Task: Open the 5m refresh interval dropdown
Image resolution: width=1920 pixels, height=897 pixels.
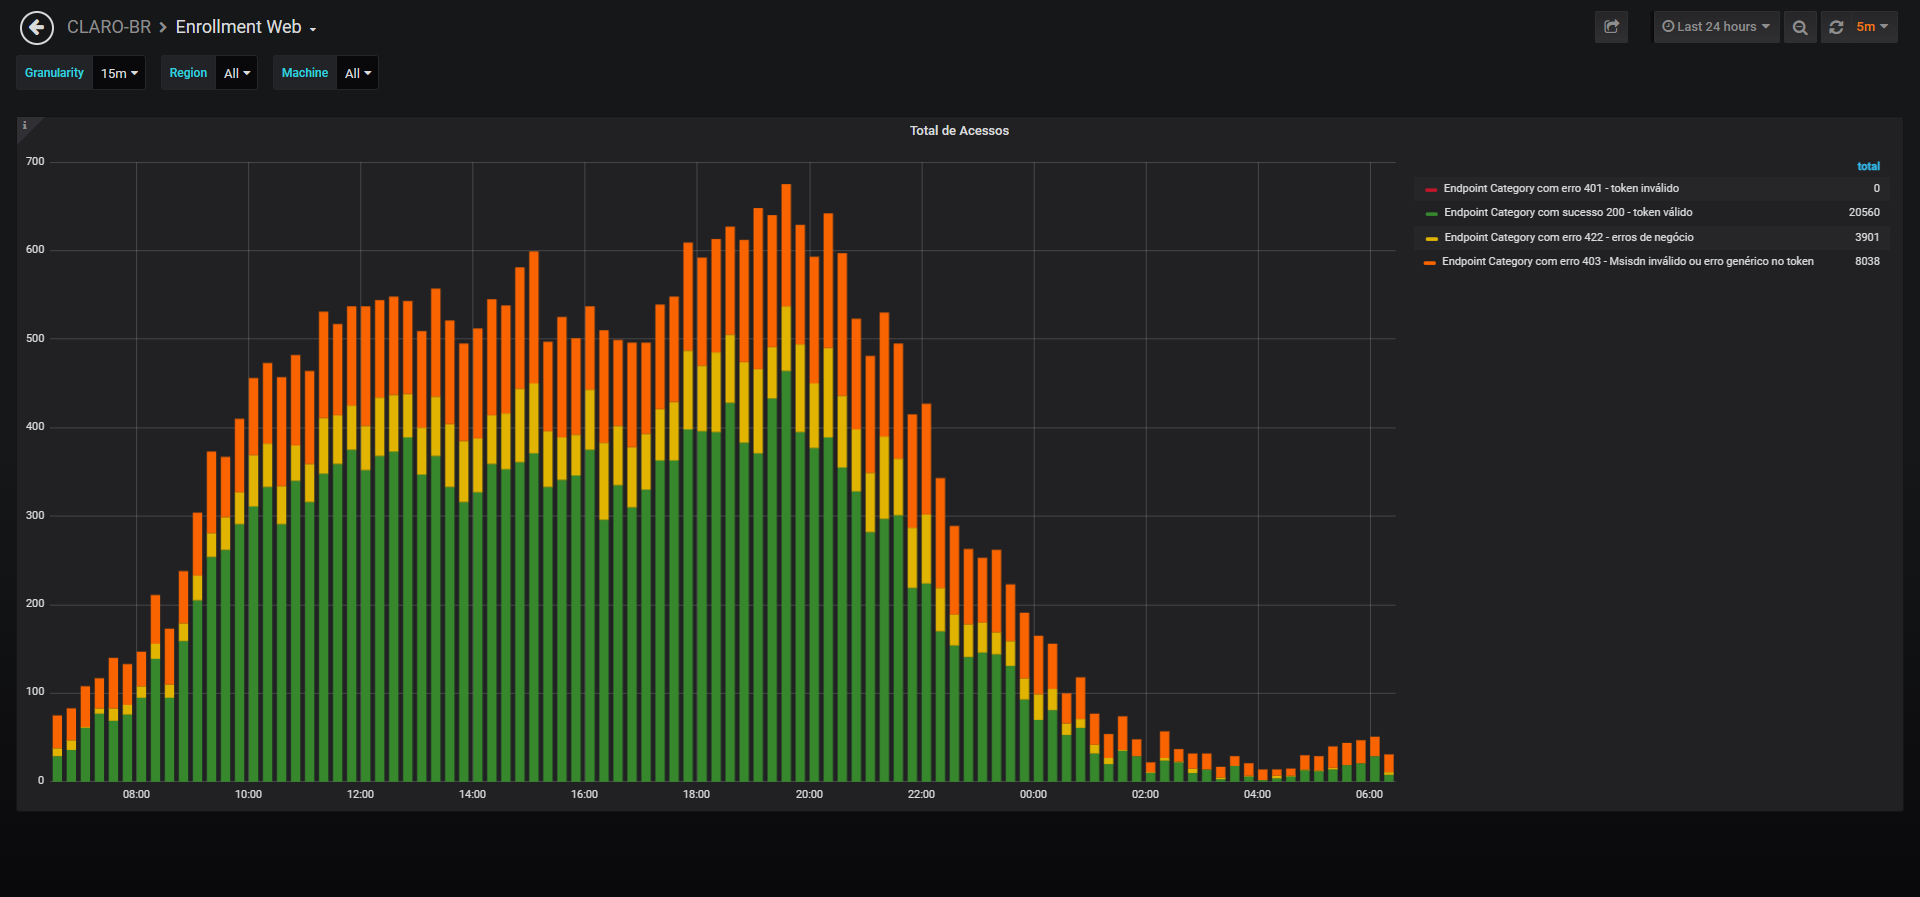Action: coord(1872,27)
